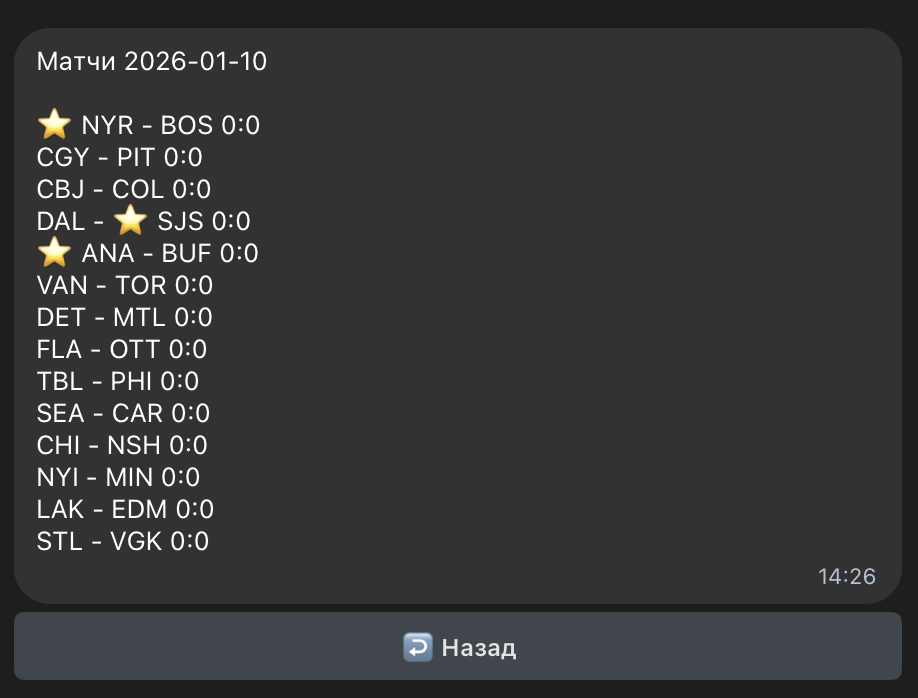
Task: Click the back arrow icon on Назад button
Action: click(417, 647)
